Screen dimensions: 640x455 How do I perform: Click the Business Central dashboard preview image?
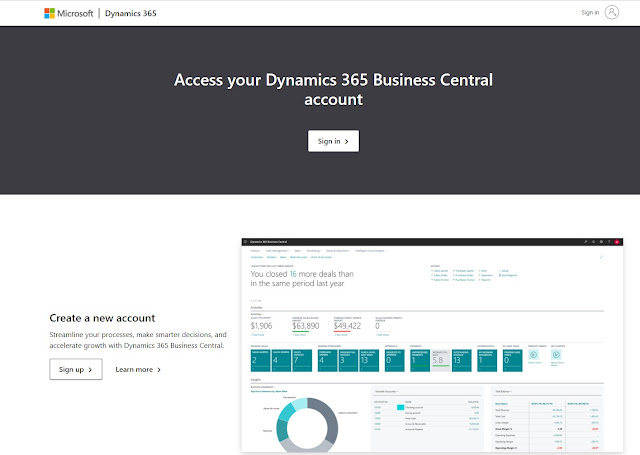click(x=432, y=345)
